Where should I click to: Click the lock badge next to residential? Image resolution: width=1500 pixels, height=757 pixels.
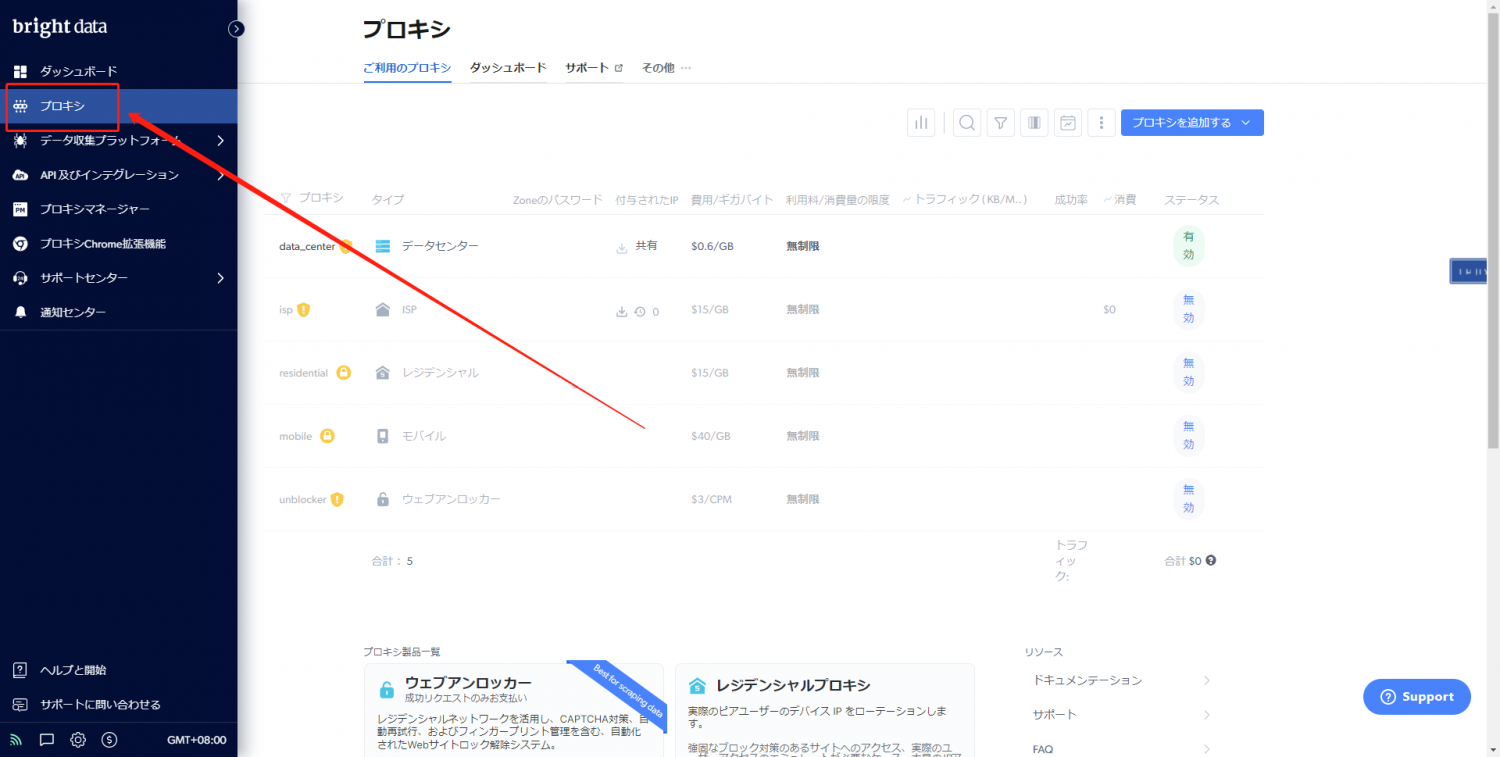tap(343, 373)
